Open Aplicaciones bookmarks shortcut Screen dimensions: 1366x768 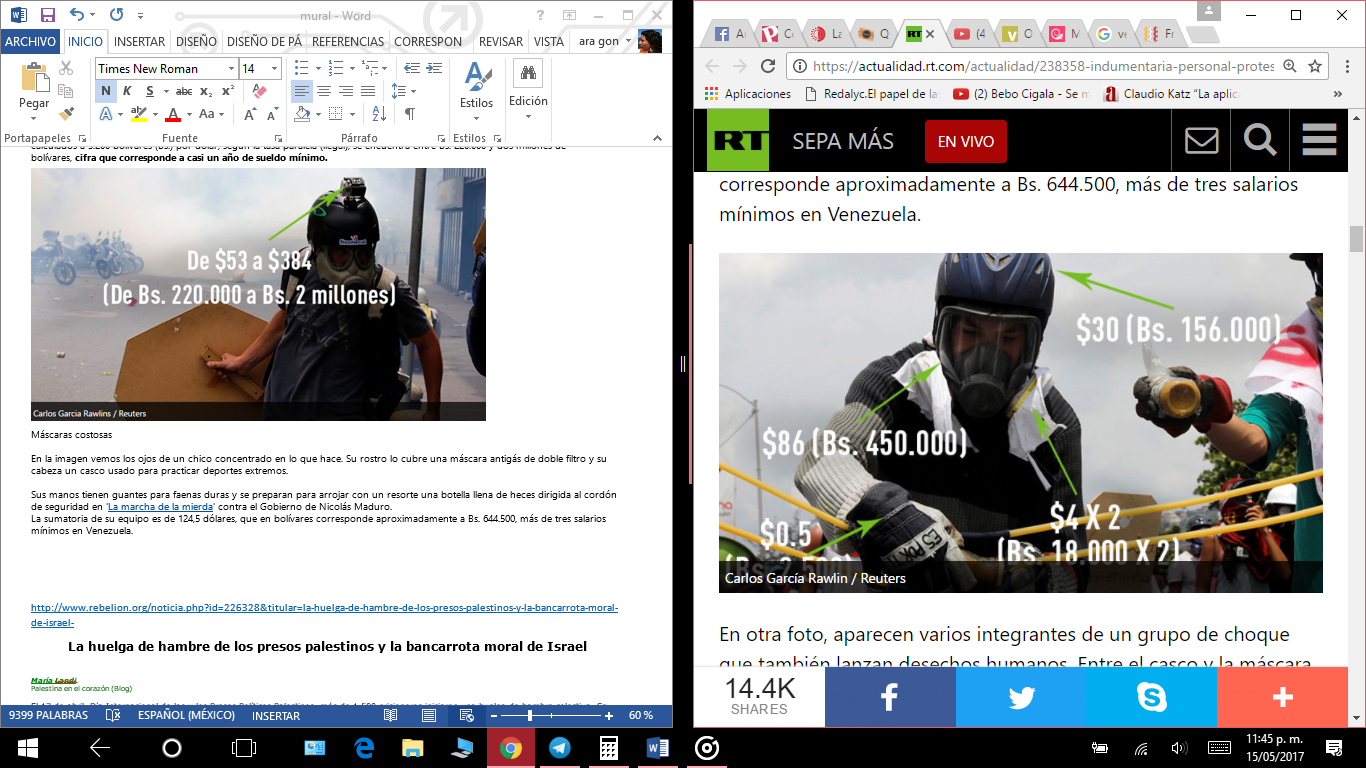pyautogui.click(x=747, y=94)
